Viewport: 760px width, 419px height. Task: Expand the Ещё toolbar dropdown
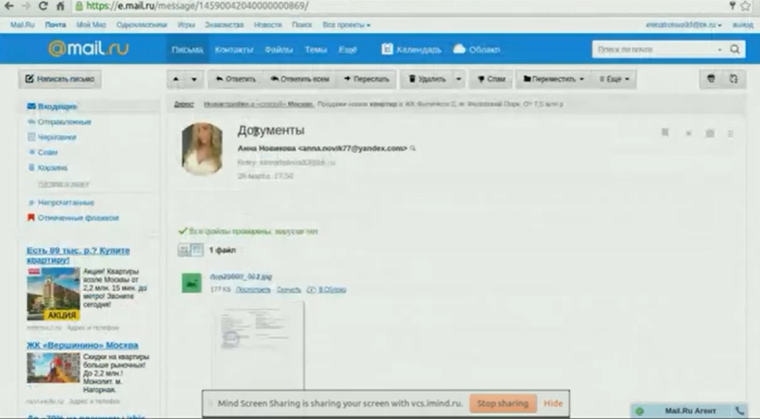coord(613,77)
